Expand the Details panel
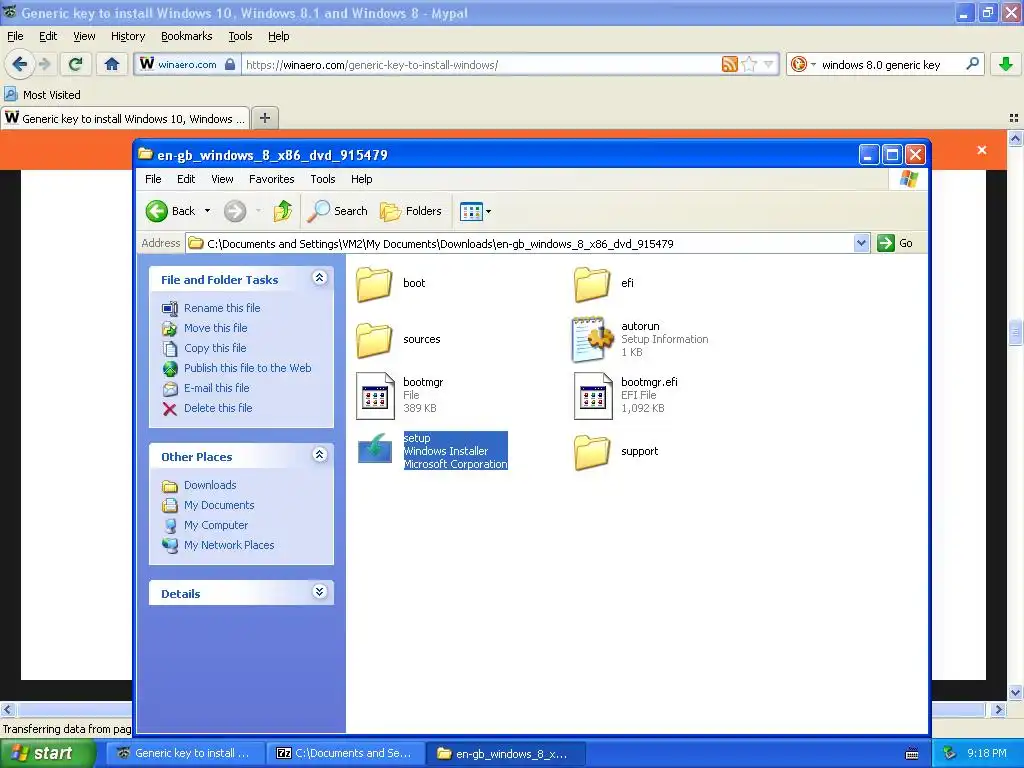1024x768 pixels. (x=319, y=592)
